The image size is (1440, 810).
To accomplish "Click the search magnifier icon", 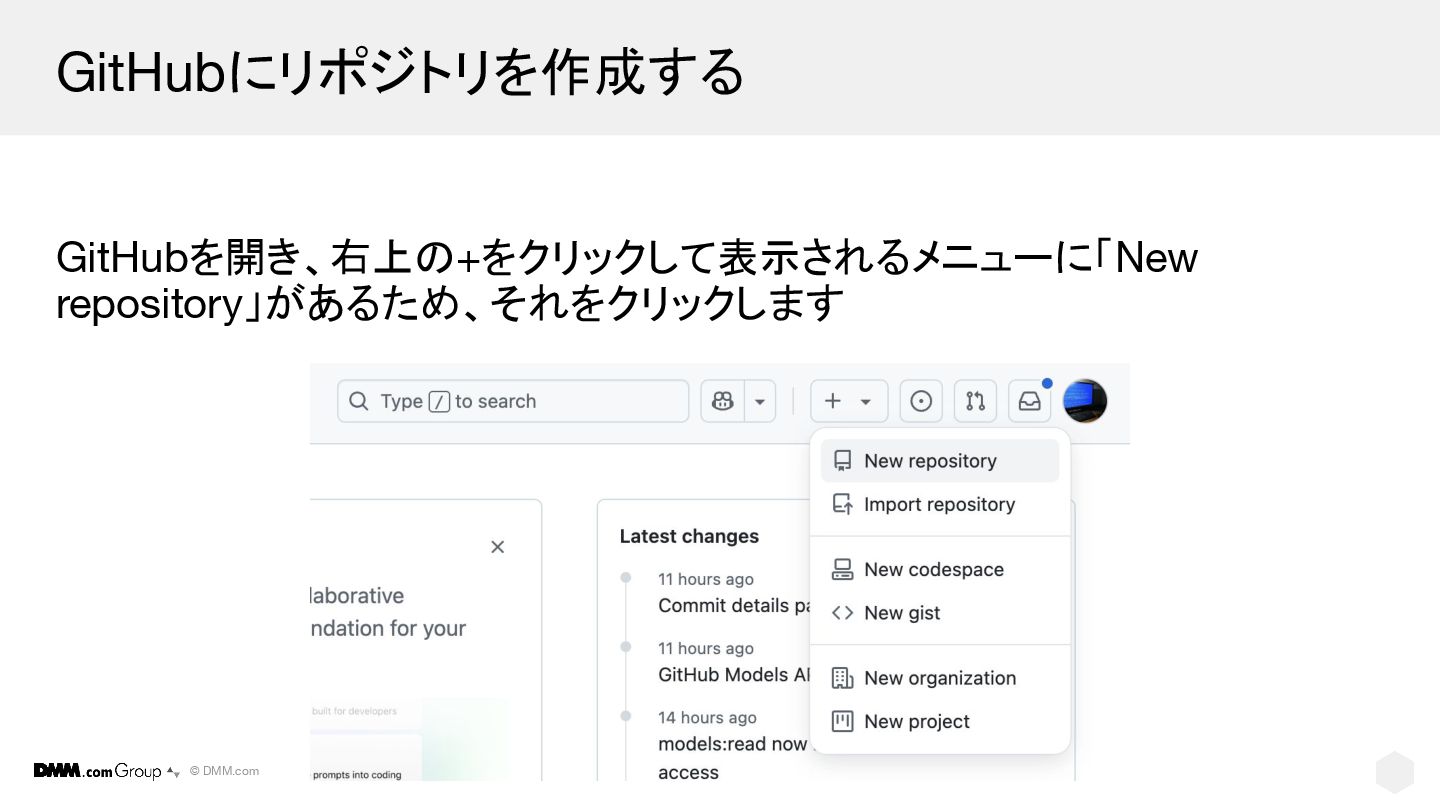I will point(358,401).
